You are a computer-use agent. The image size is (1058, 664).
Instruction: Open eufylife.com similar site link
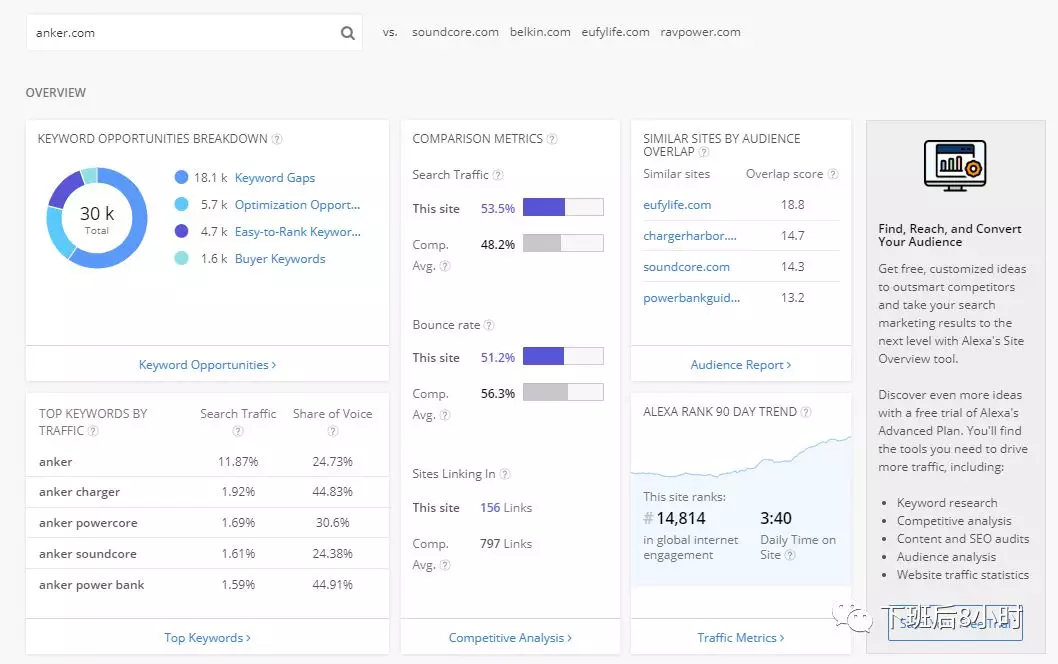[x=677, y=205]
